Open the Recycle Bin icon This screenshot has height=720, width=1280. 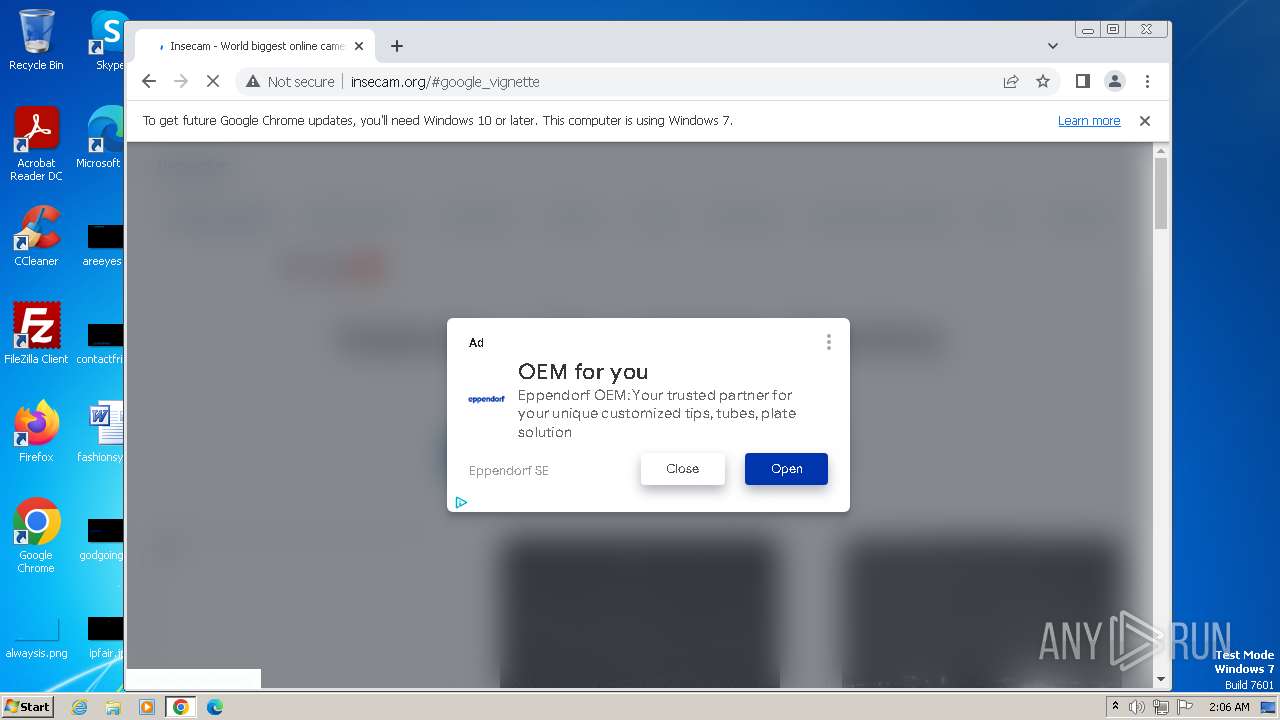36,40
